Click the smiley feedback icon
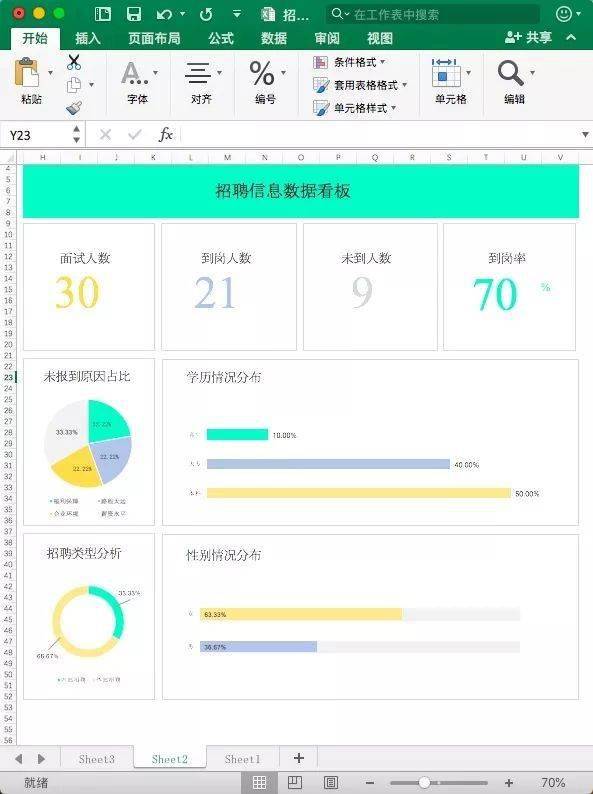Image resolution: width=593 pixels, height=794 pixels. pos(564,14)
